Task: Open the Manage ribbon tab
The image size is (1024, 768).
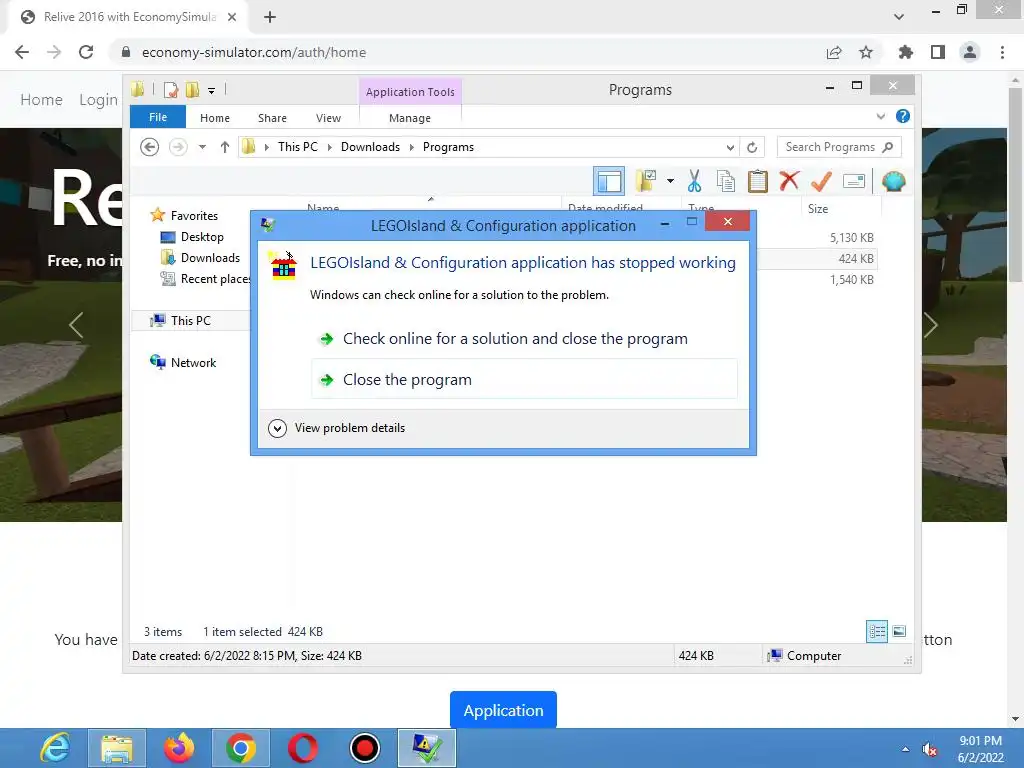Action: tap(409, 118)
